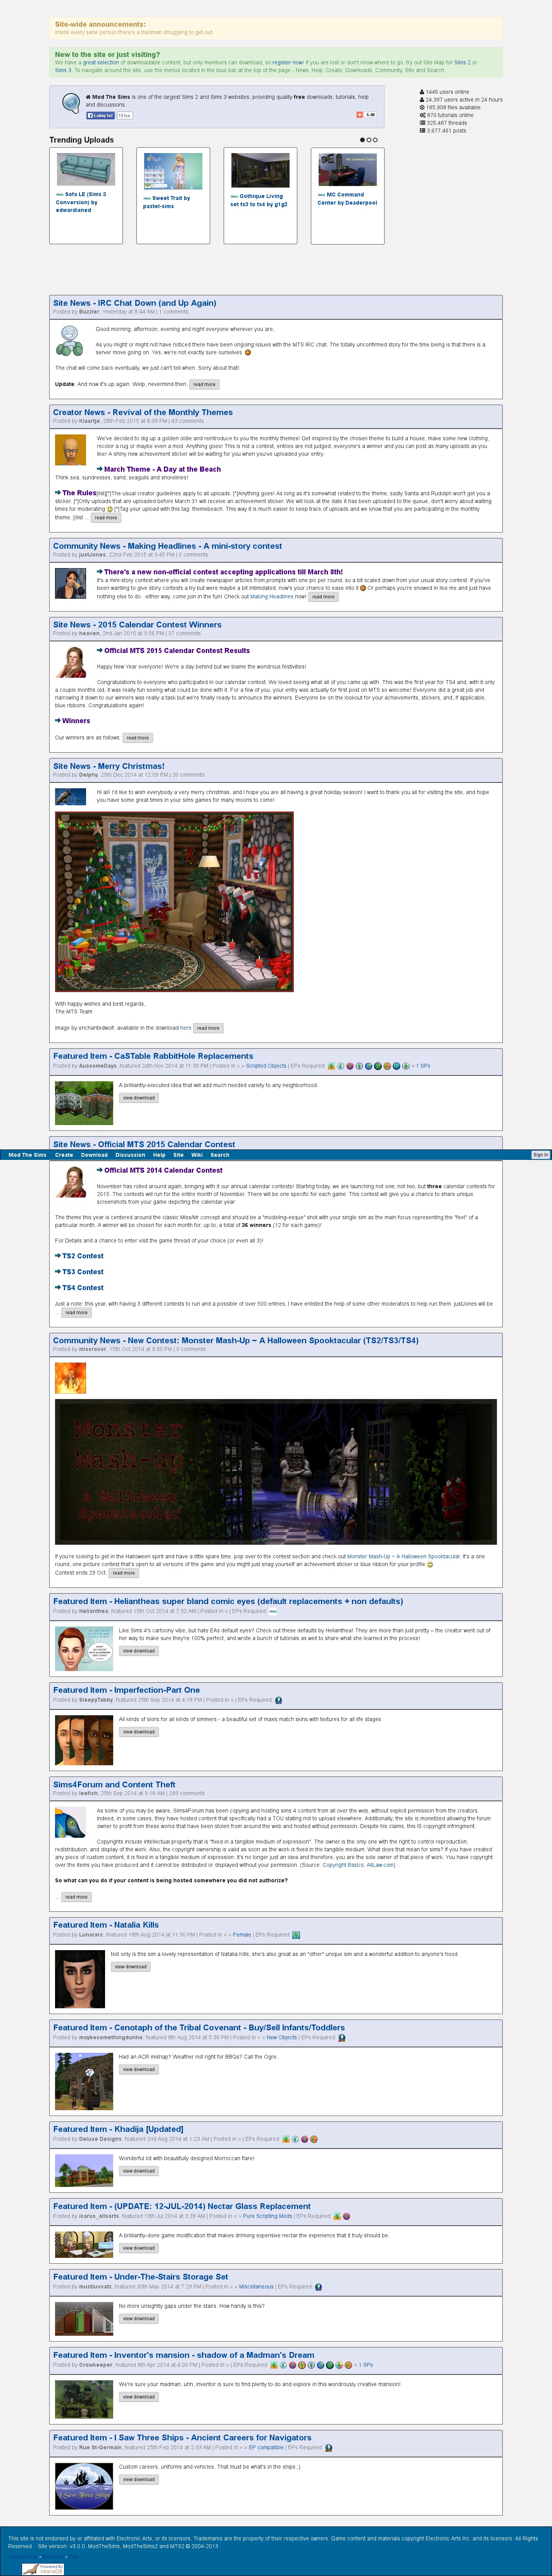This screenshot has width=552, height=2576.
Task: Click heaven's avatar in Calendar Contest Winners post
Action: click(71, 661)
